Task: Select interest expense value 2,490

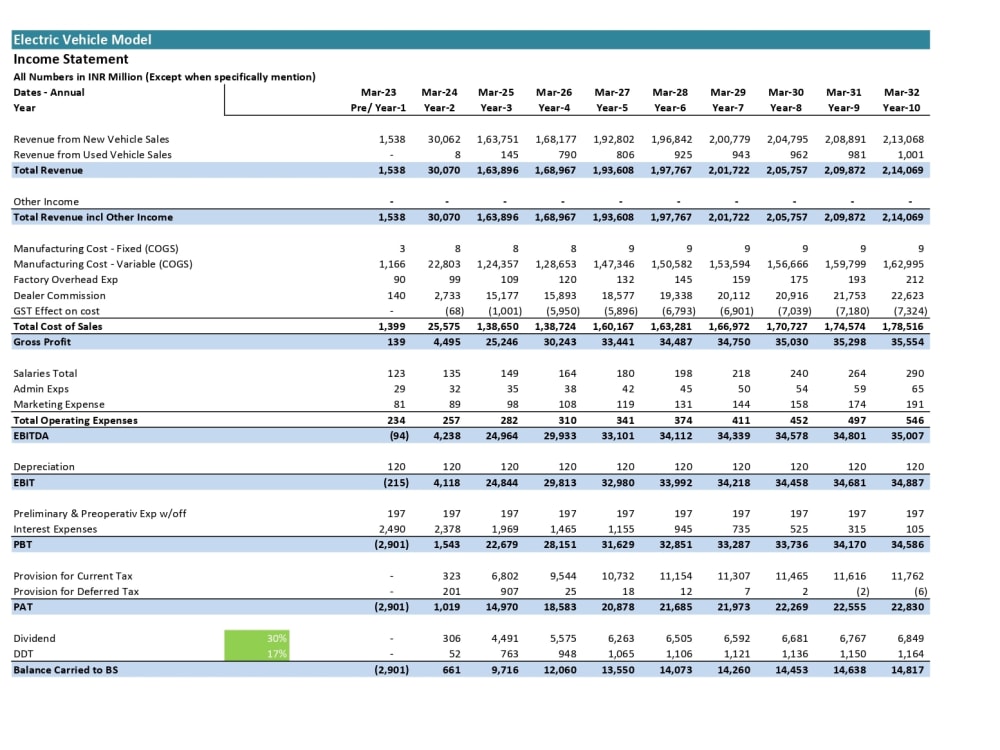Action: coord(392,529)
